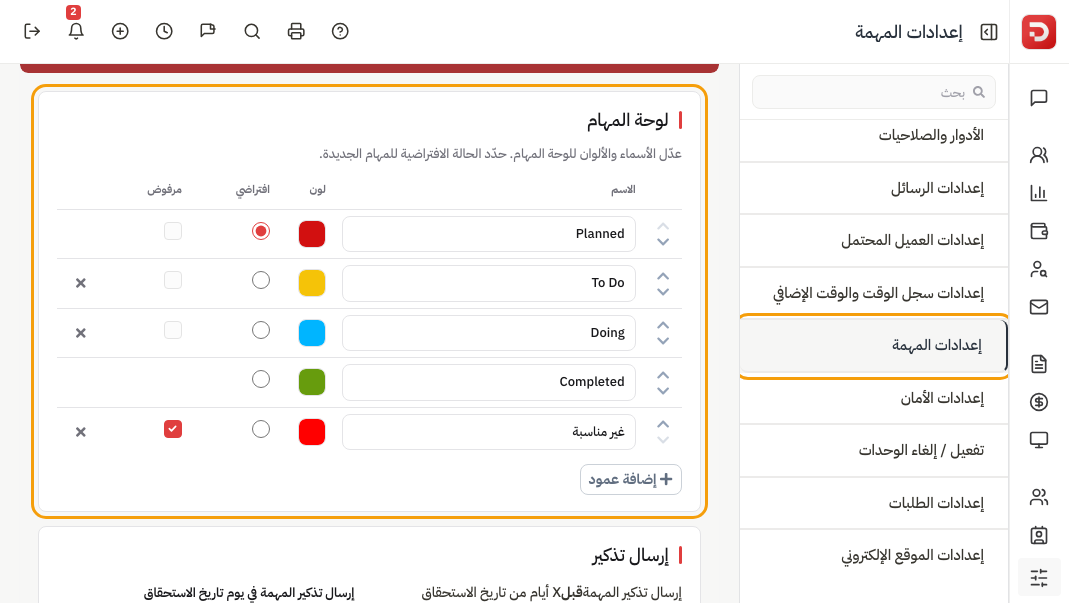Open إعدادات الطلبات settings menu item
1069x603 pixels.
click(873, 503)
